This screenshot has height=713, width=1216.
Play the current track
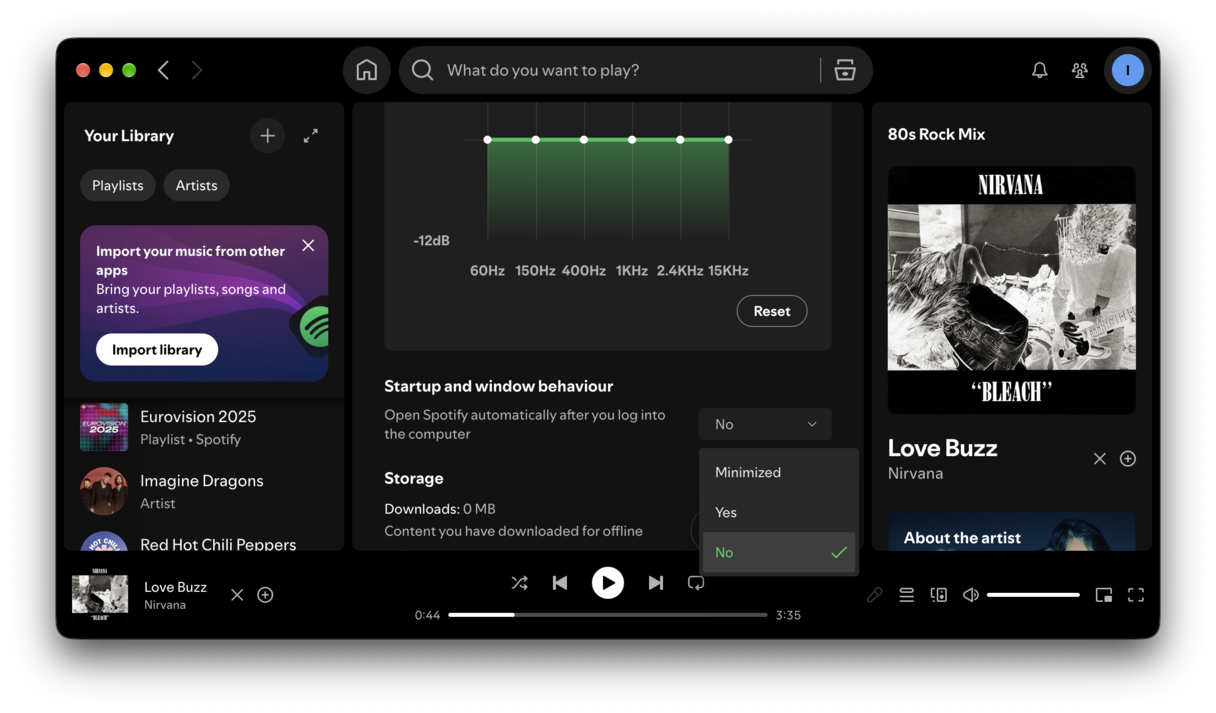tap(608, 582)
